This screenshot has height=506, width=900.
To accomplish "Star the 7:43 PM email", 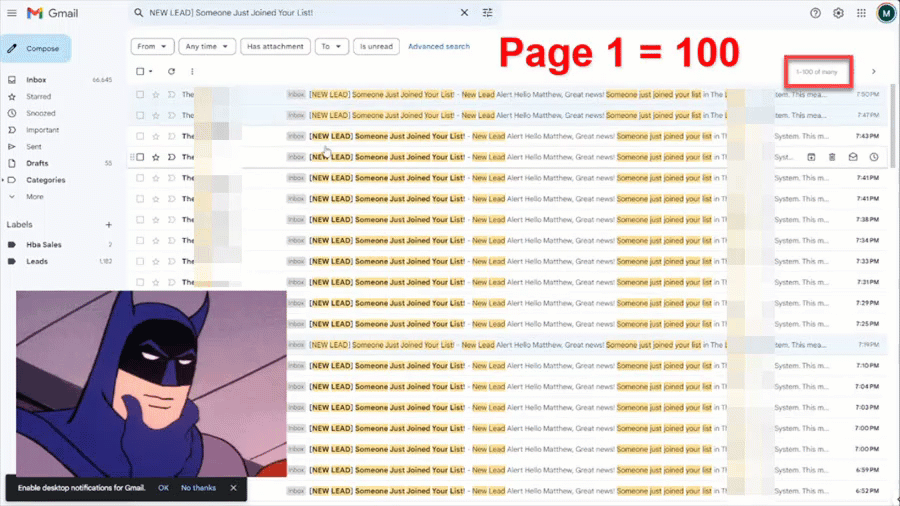I will (x=156, y=136).
